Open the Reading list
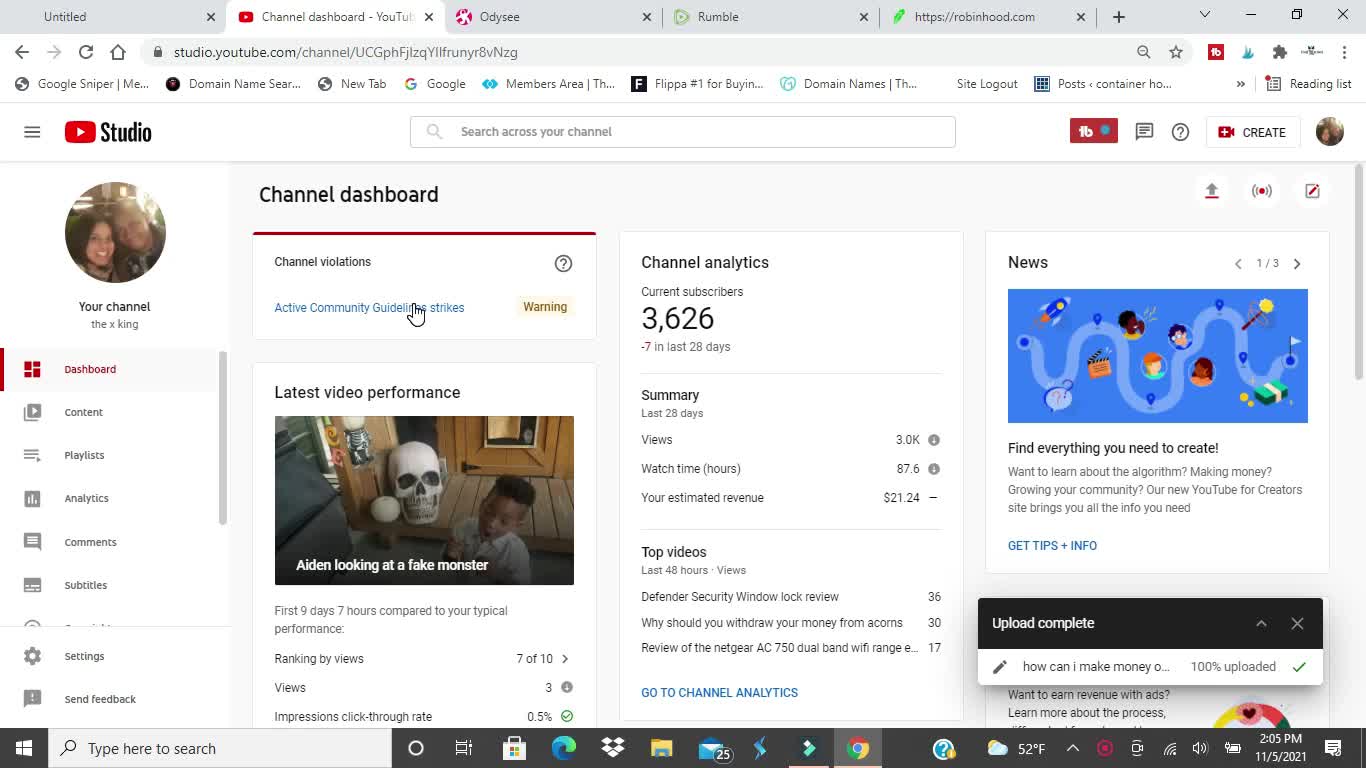1366x768 pixels. tap(1309, 84)
